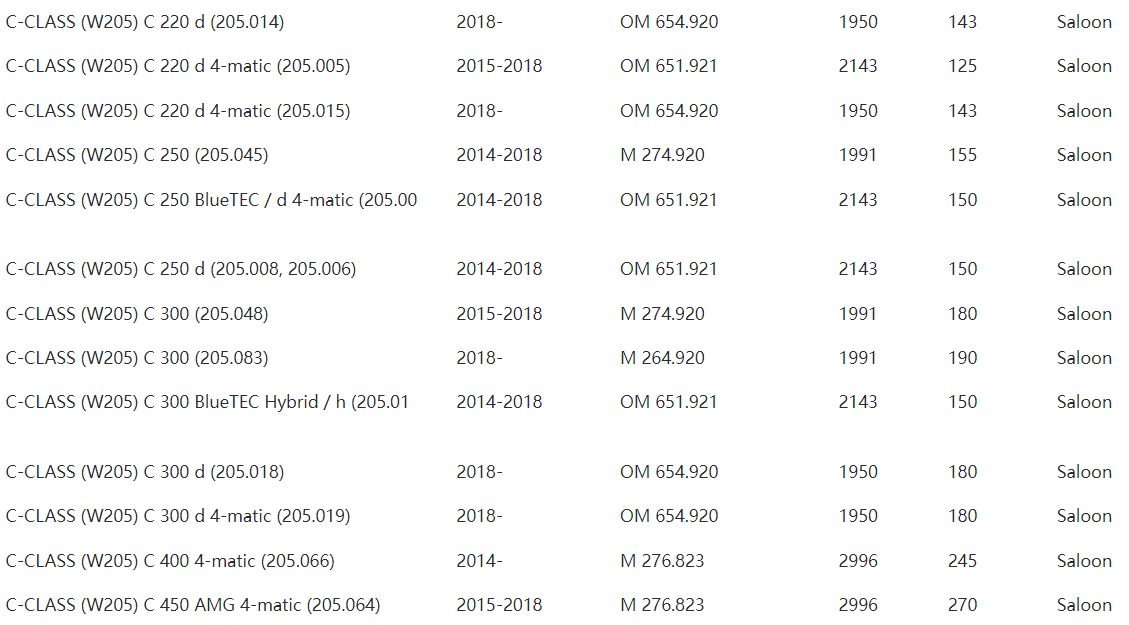1129x625 pixels.
Task: Select the C 250 BlueTEC / d 4-matic model
Action: coord(211,200)
